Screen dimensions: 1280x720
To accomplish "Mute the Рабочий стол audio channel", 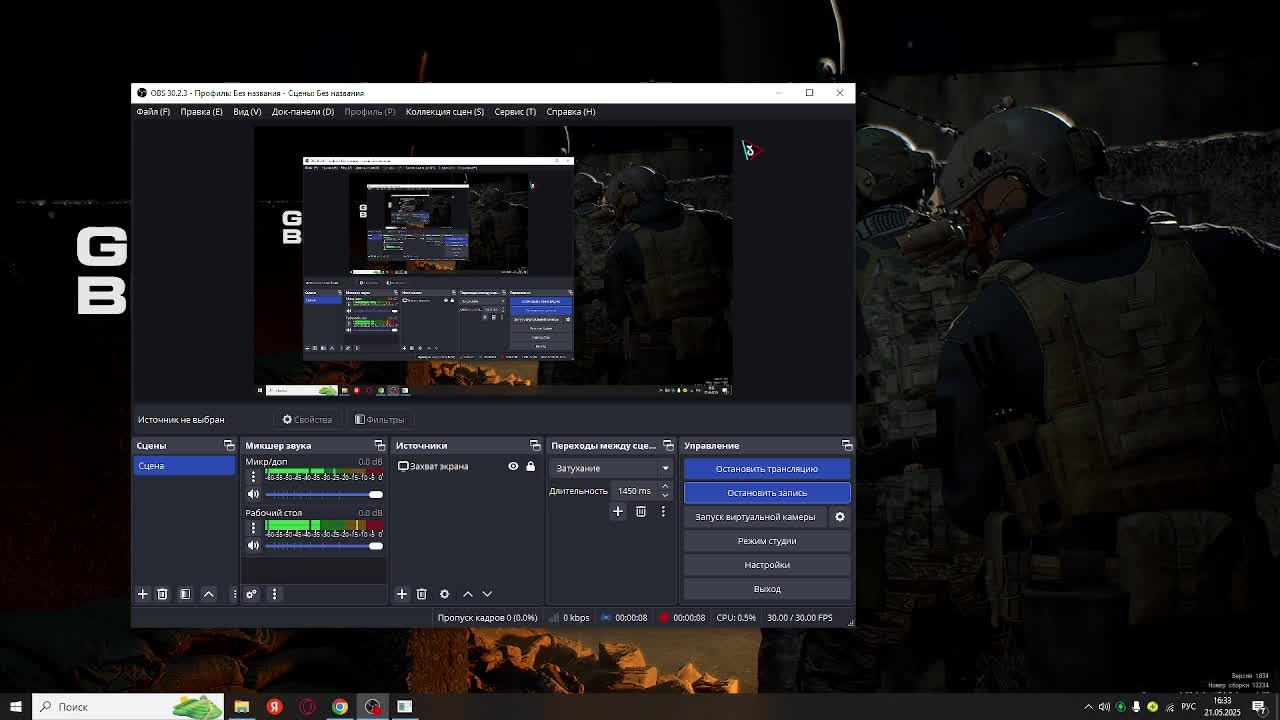I will click(x=253, y=545).
